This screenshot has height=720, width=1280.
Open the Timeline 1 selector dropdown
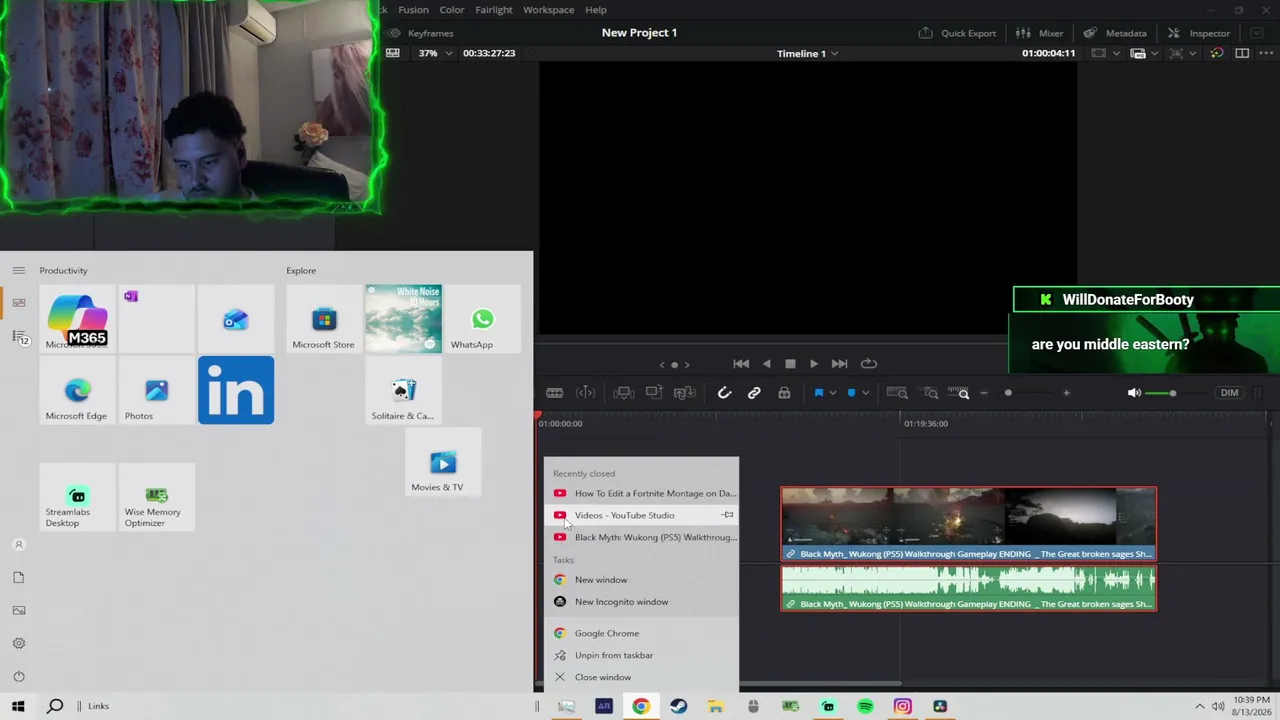tap(807, 53)
